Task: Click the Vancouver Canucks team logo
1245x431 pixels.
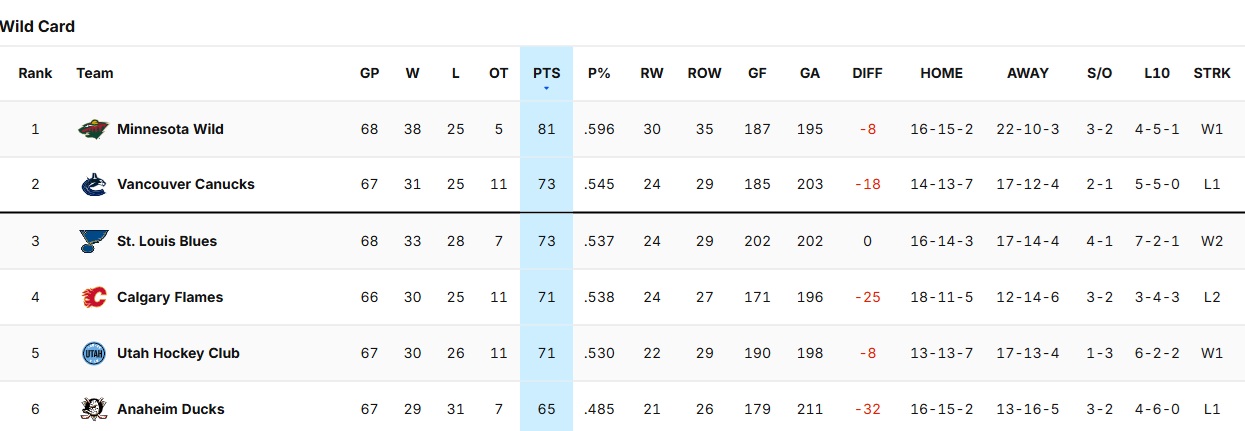Action: tap(93, 185)
